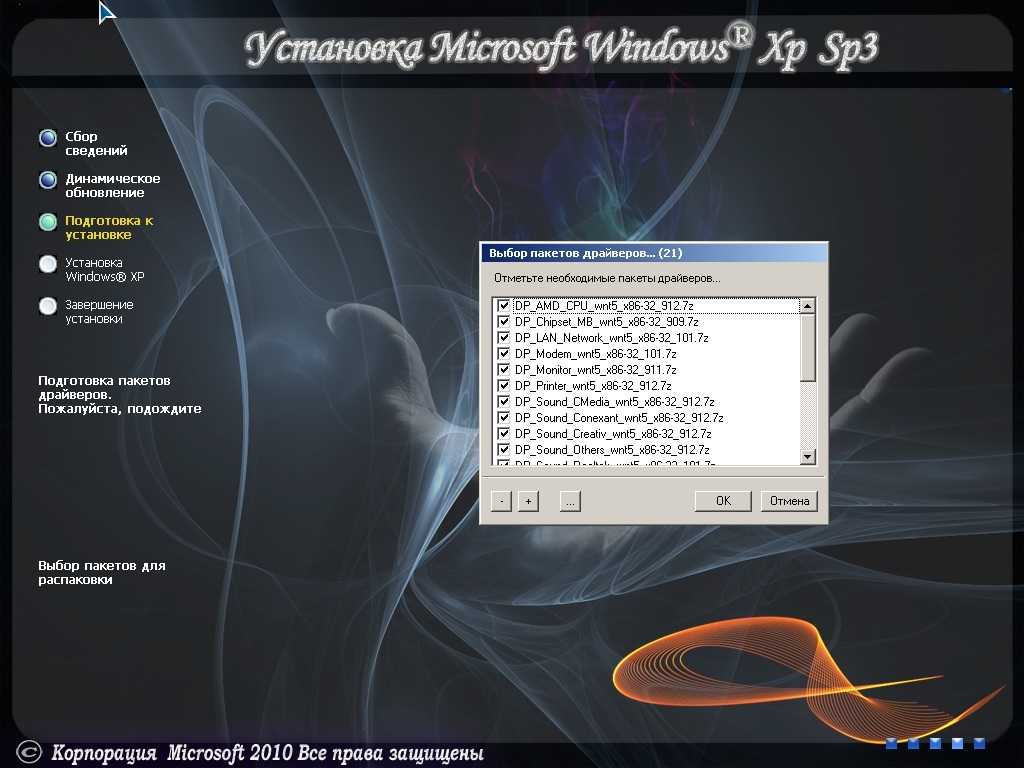This screenshot has width=1024, height=768.
Task: Click the Завершение установки label
Action: [99, 312]
